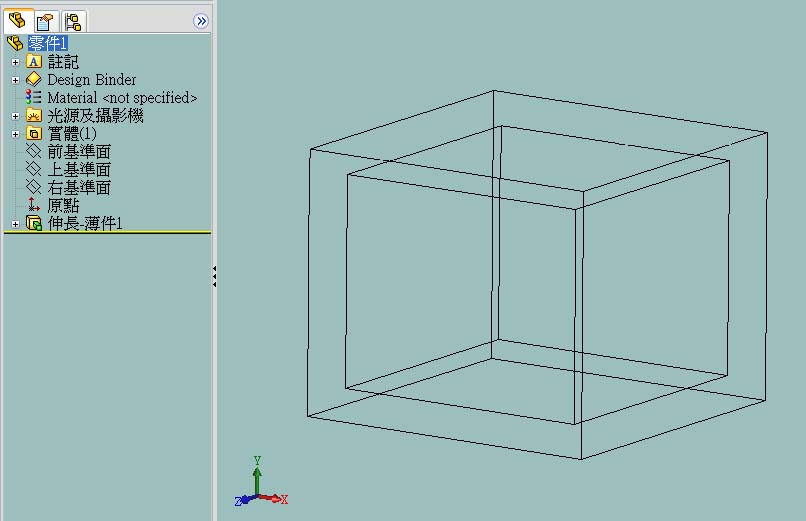Screen dimensions: 806x521
Task: Select Material <not specified> entry
Action: click(122, 98)
